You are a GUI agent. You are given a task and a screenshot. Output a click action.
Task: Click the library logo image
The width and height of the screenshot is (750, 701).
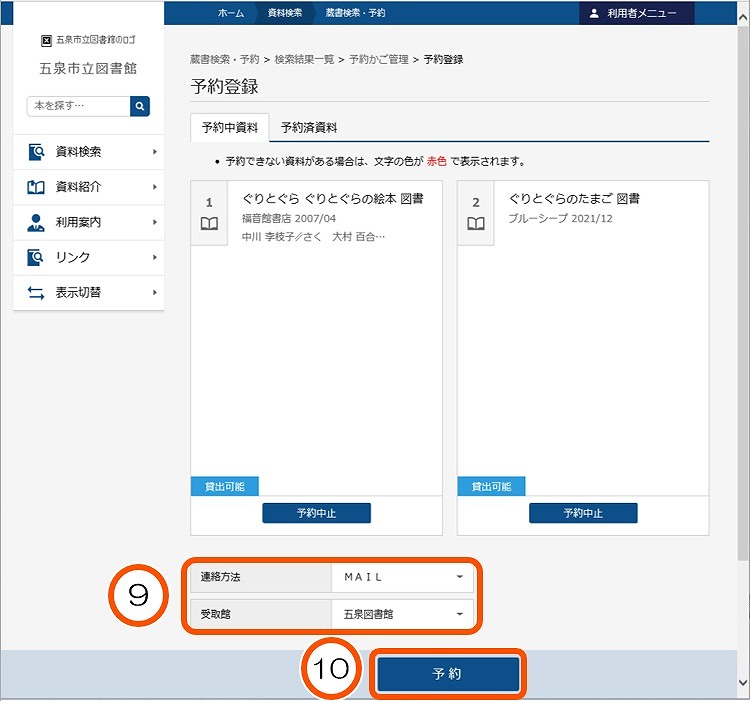click(x=88, y=40)
